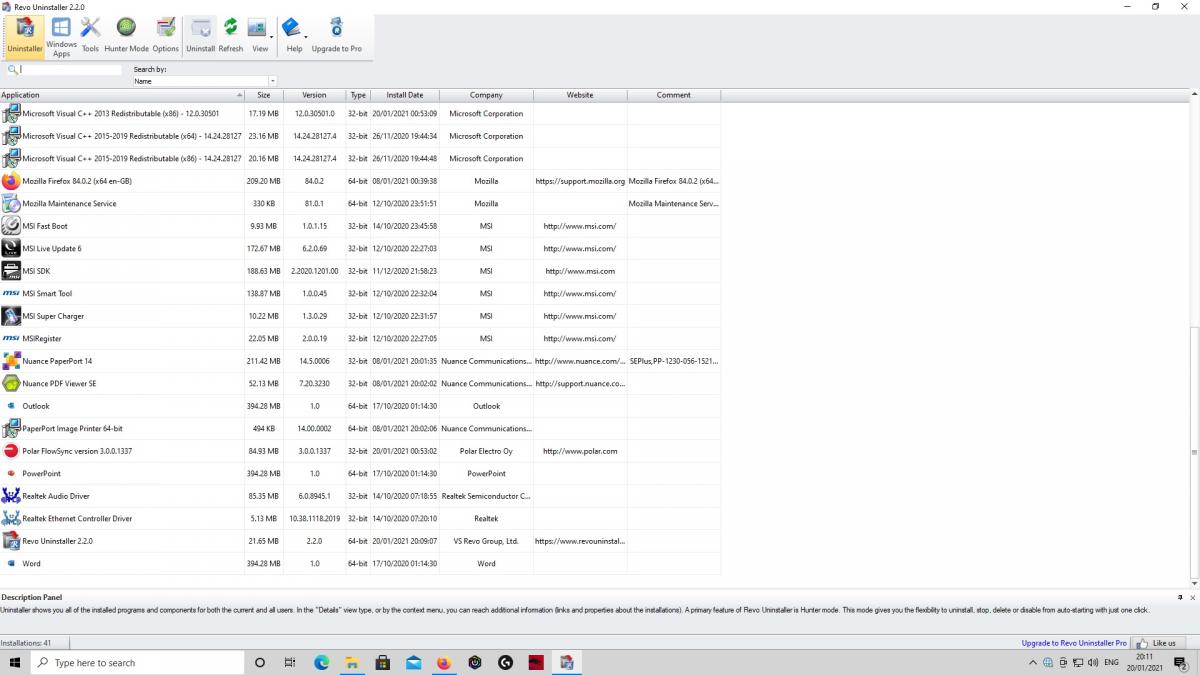Viewport: 1200px width, 675px height.
Task: Select the Outlook app icon
Action: pyautogui.click(x=11, y=406)
